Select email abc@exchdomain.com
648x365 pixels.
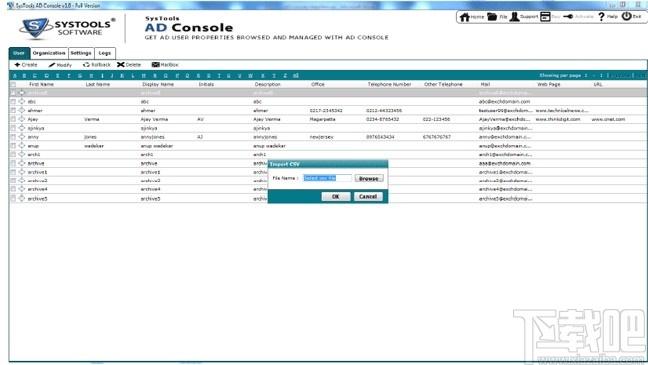click(504, 101)
